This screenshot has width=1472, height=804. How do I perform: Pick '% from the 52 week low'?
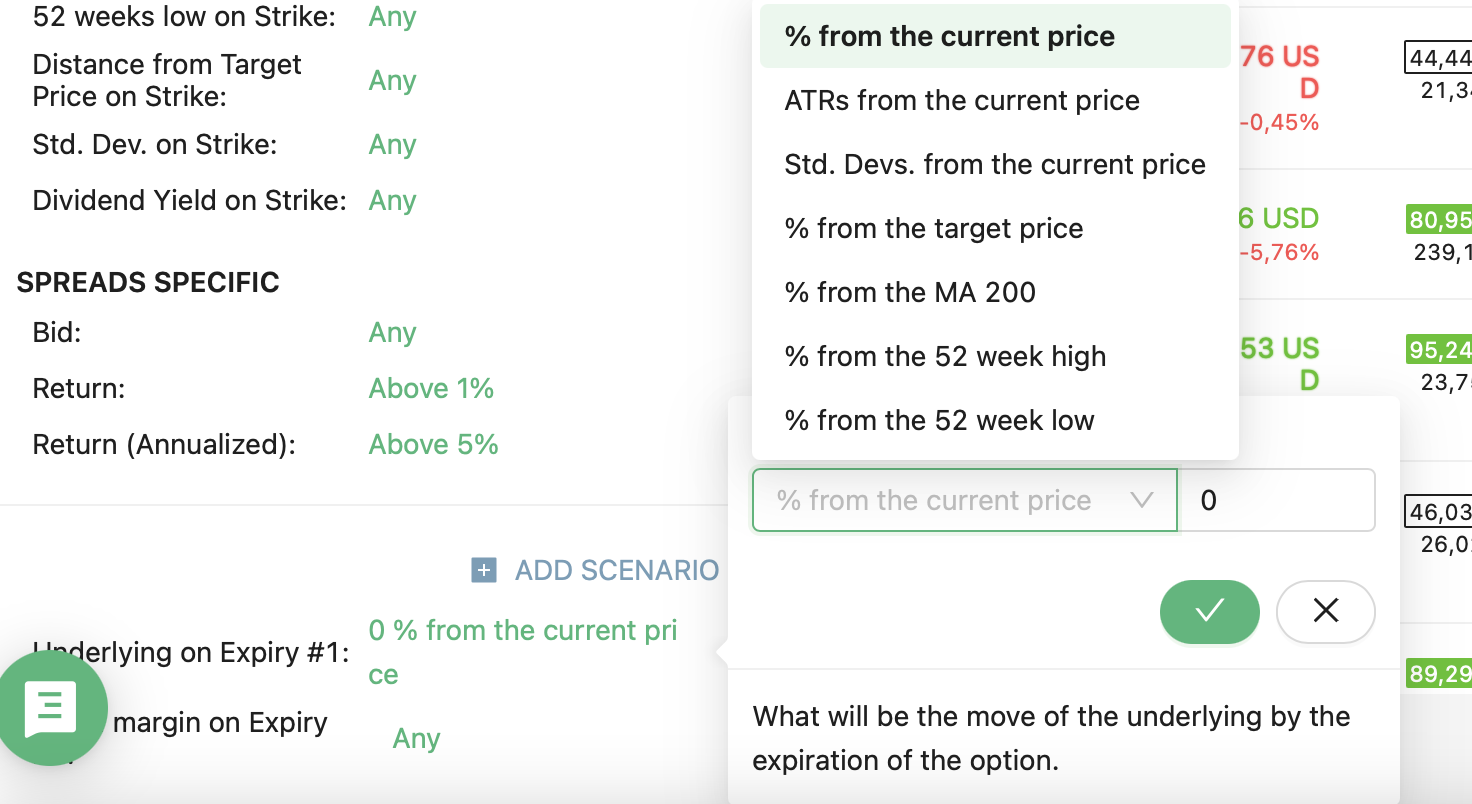coord(939,421)
